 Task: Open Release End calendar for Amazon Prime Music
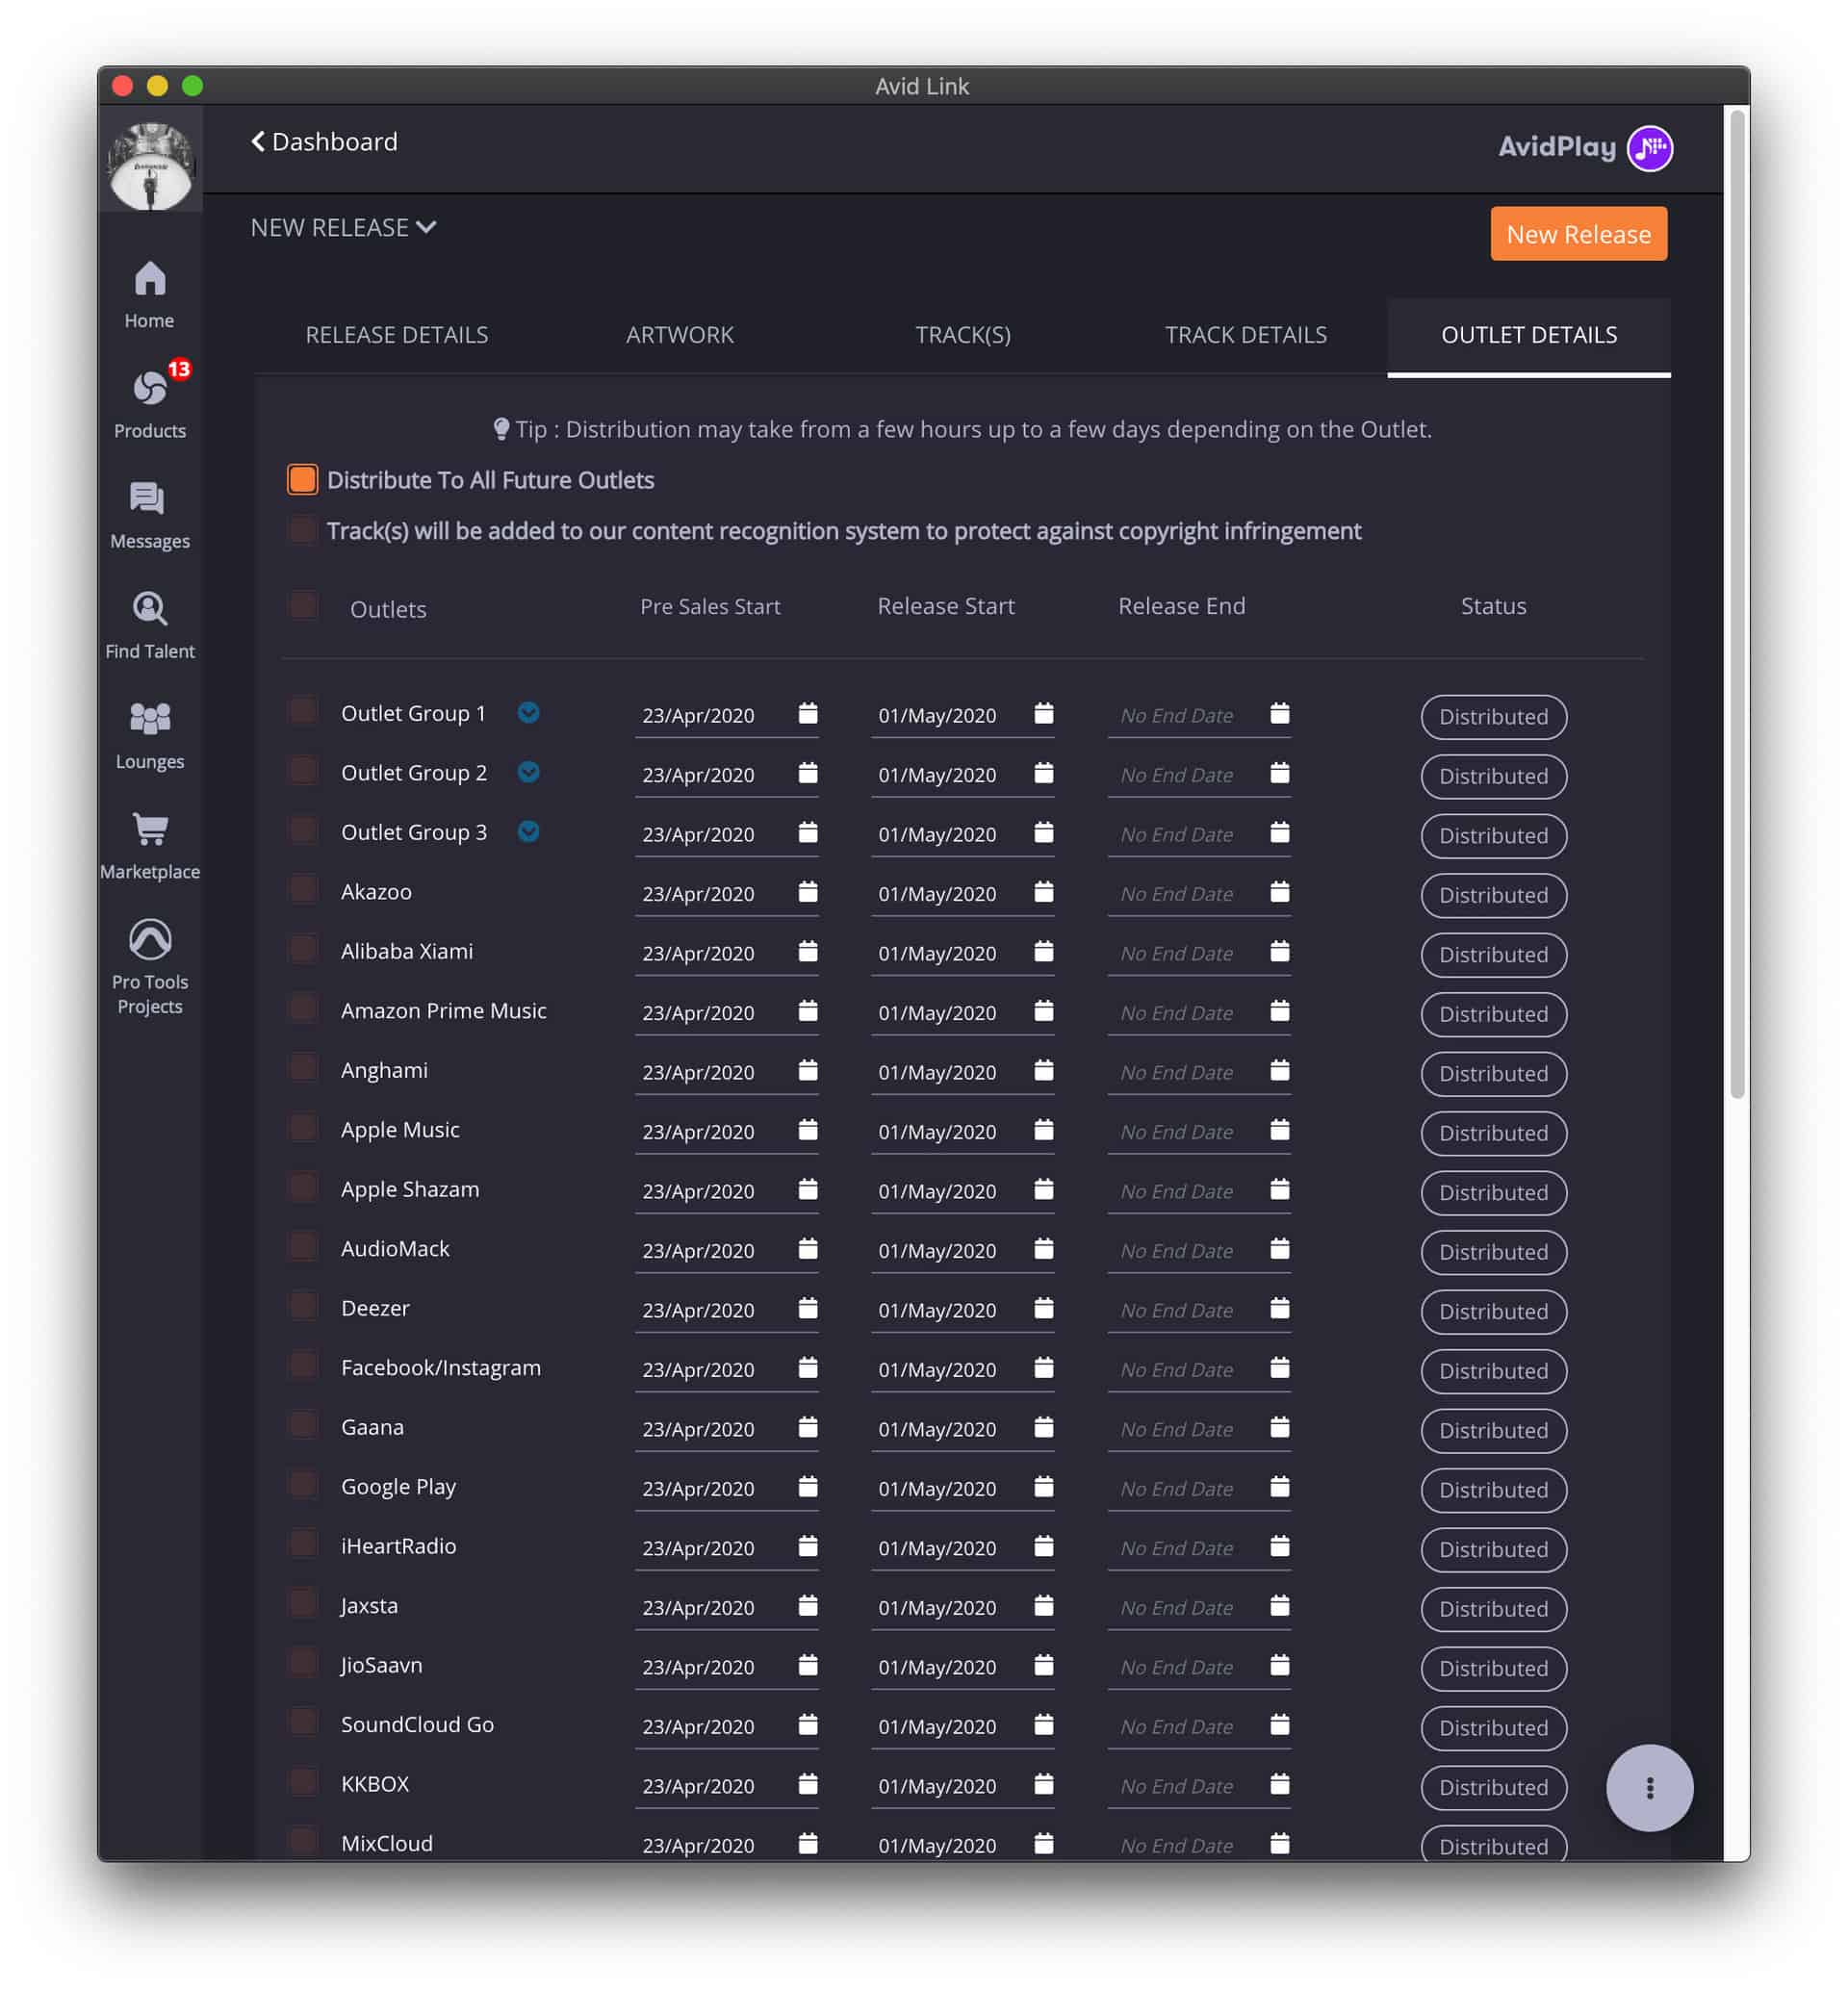tap(1279, 1011)
